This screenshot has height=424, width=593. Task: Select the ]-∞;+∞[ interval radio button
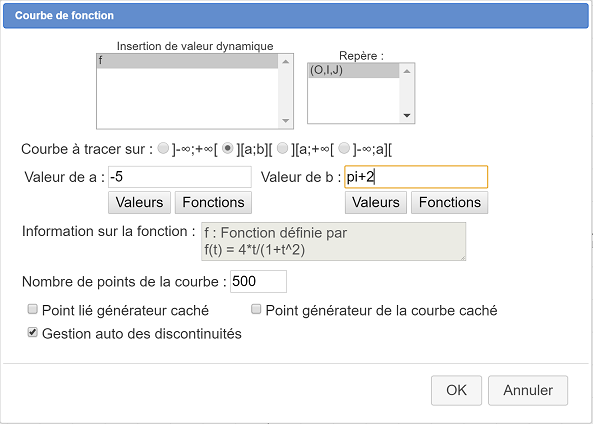click(163, 148)
